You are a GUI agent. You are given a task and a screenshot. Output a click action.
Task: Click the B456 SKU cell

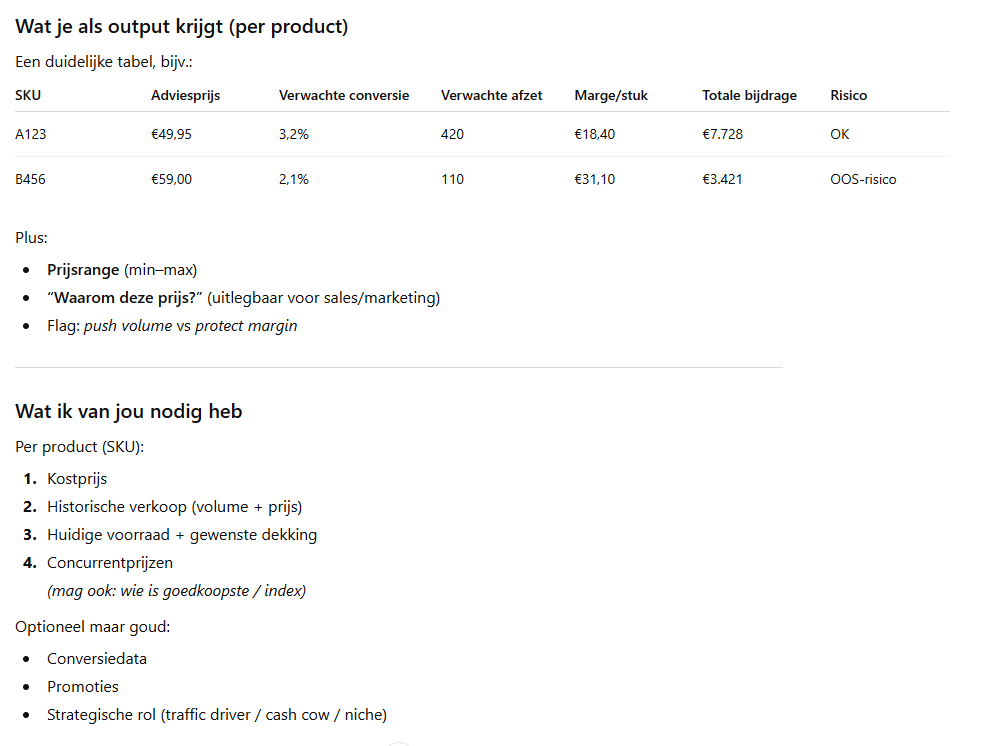click(x=31, y=180)
